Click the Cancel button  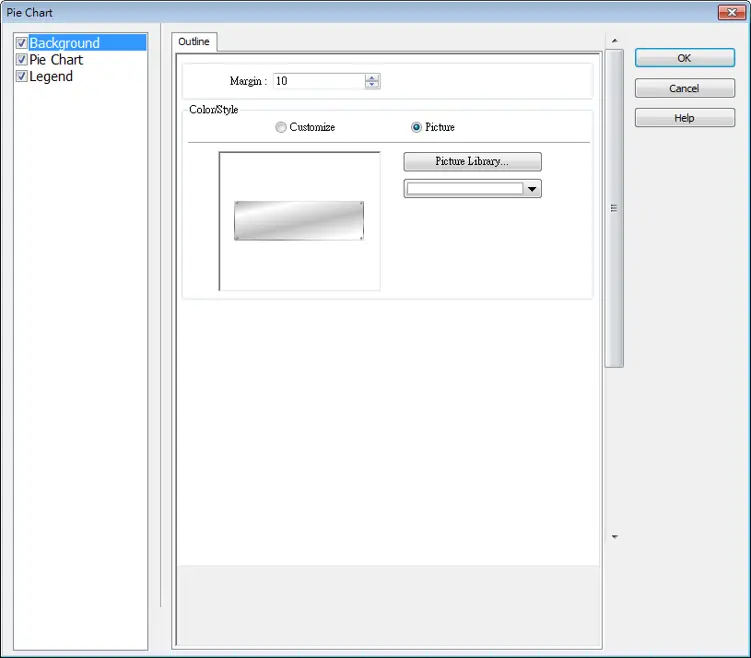(x=685, y=88)
